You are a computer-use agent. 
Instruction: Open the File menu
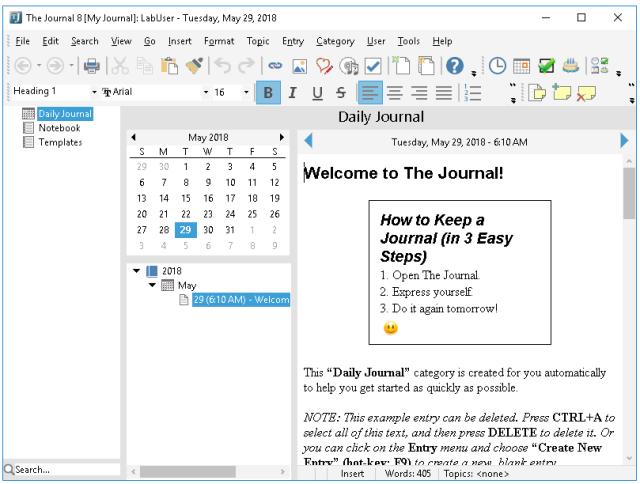[x=22, y=41]
